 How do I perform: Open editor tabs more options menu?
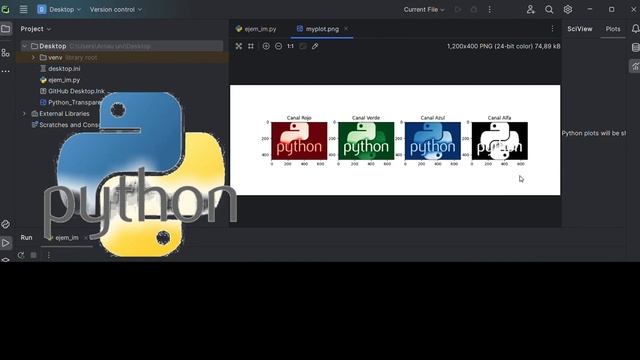[x=552, y=29]
